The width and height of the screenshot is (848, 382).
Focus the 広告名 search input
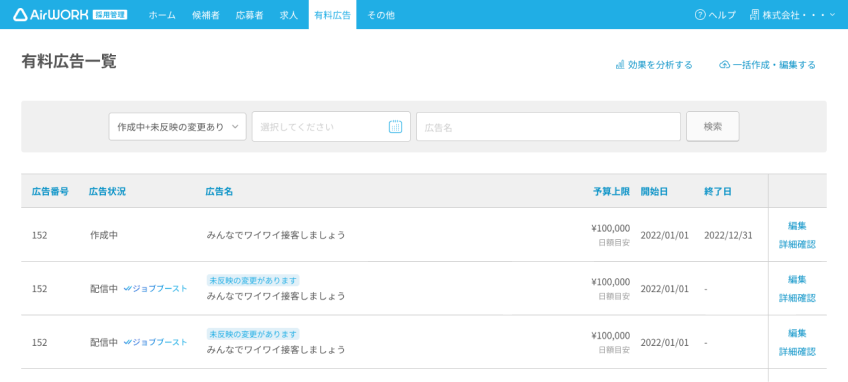[x=548, y=127]
